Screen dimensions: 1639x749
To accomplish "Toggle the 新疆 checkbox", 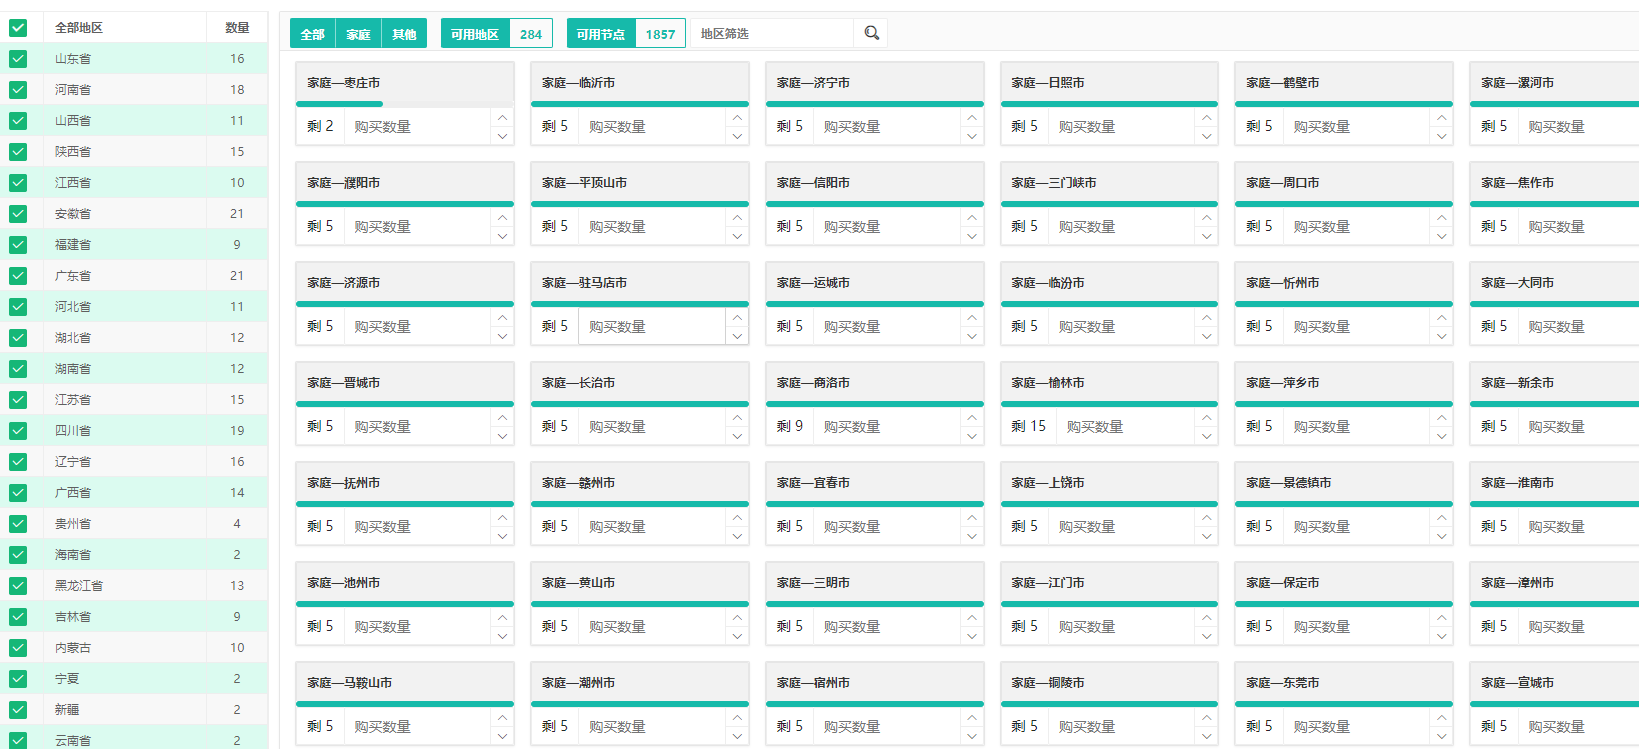I will point(18,710).
